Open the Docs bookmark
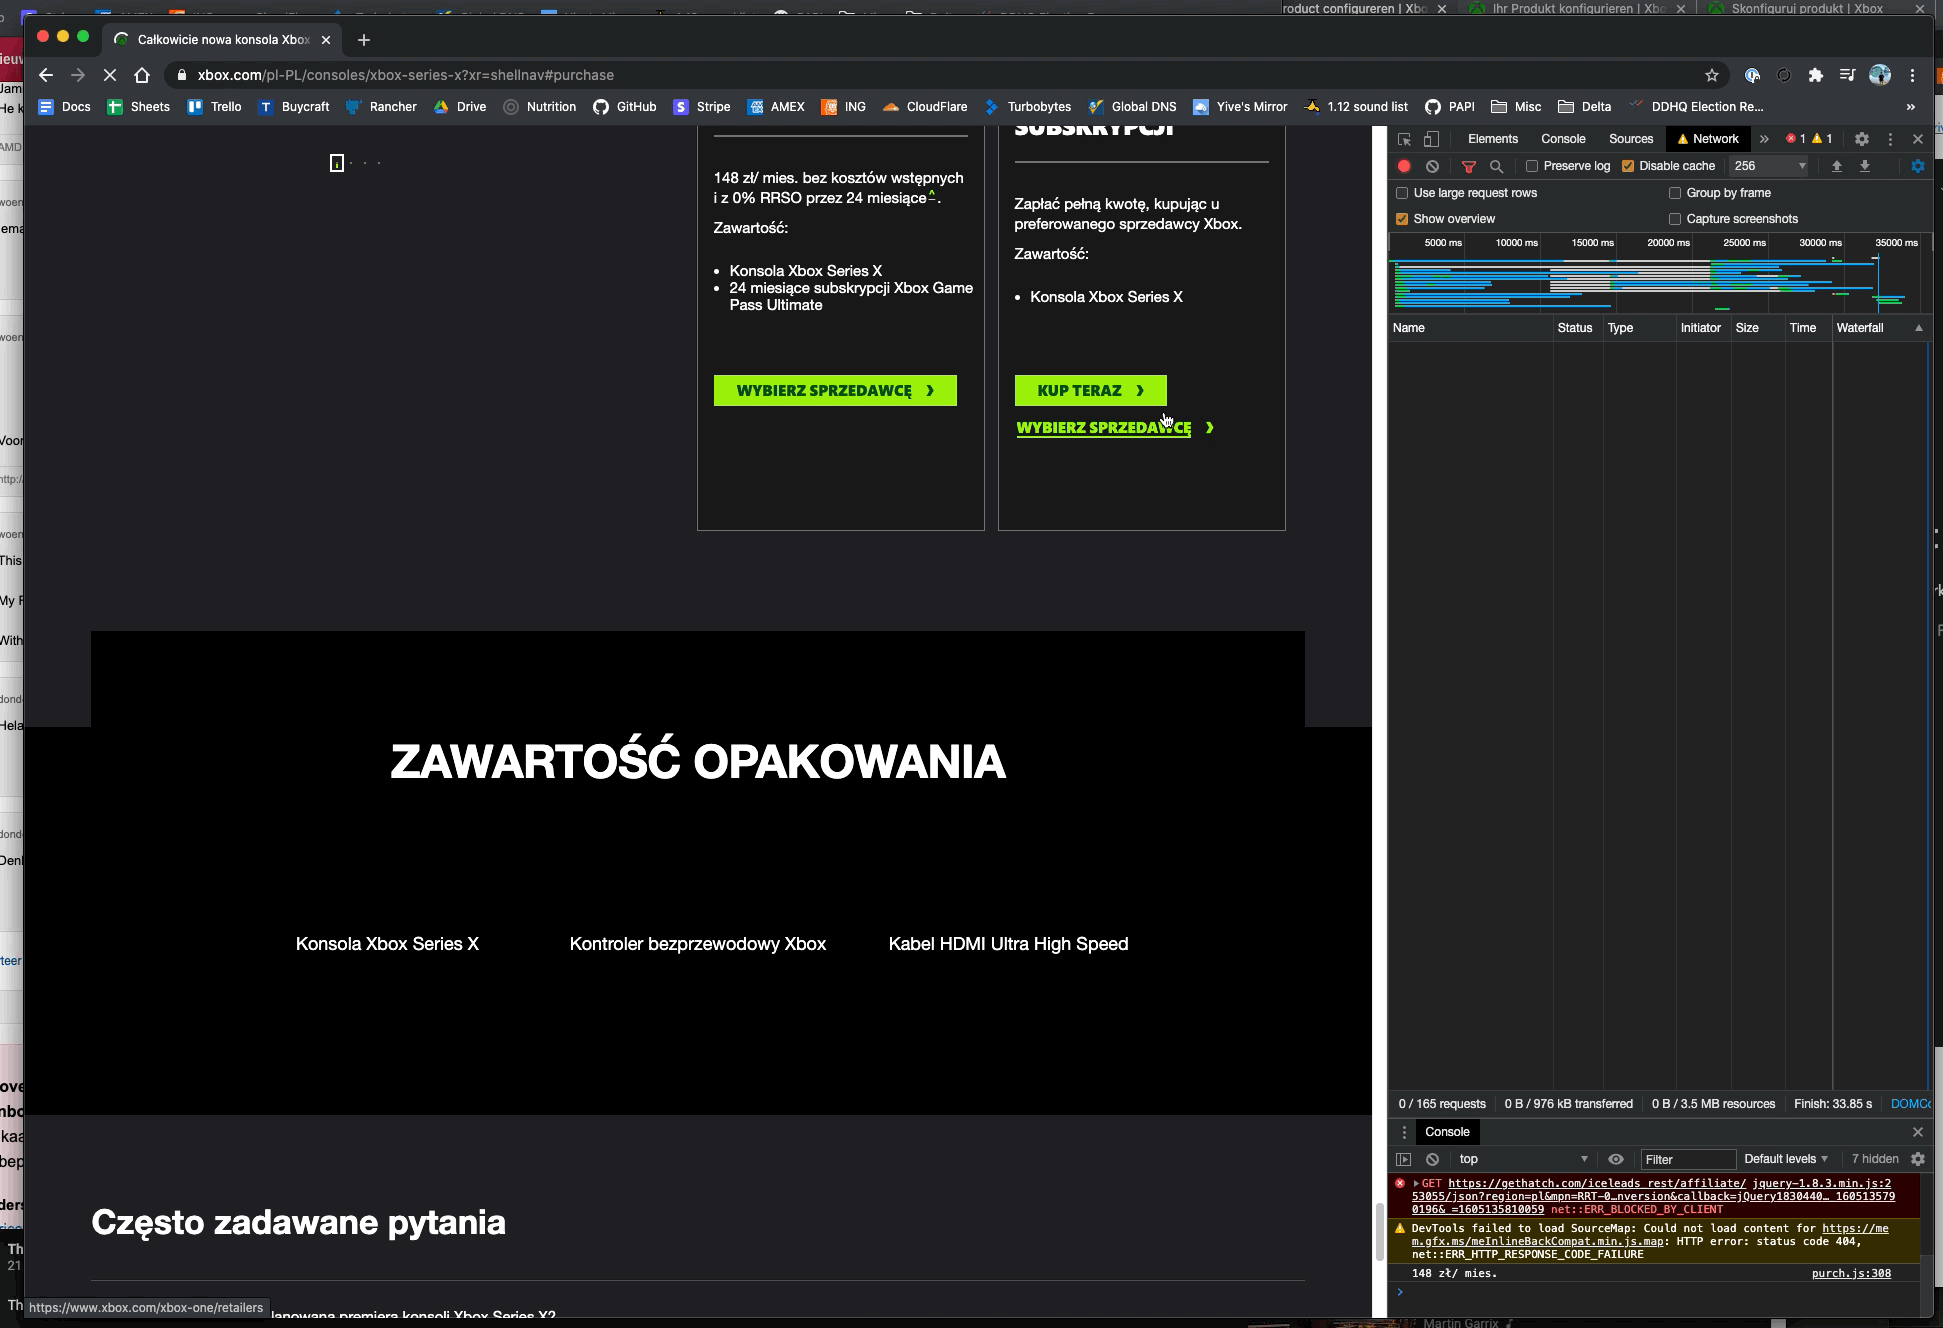Viewport: 1943px width, 1328px height. coord(64,107)
